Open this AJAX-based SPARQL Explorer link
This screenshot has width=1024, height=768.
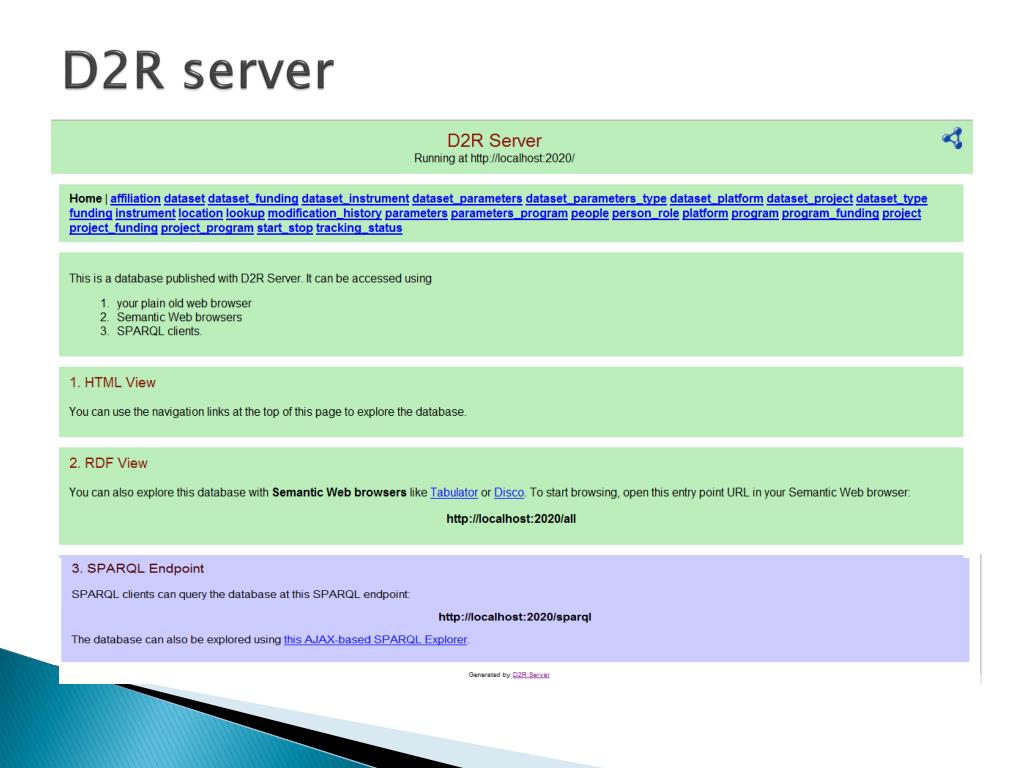[376, 639]
